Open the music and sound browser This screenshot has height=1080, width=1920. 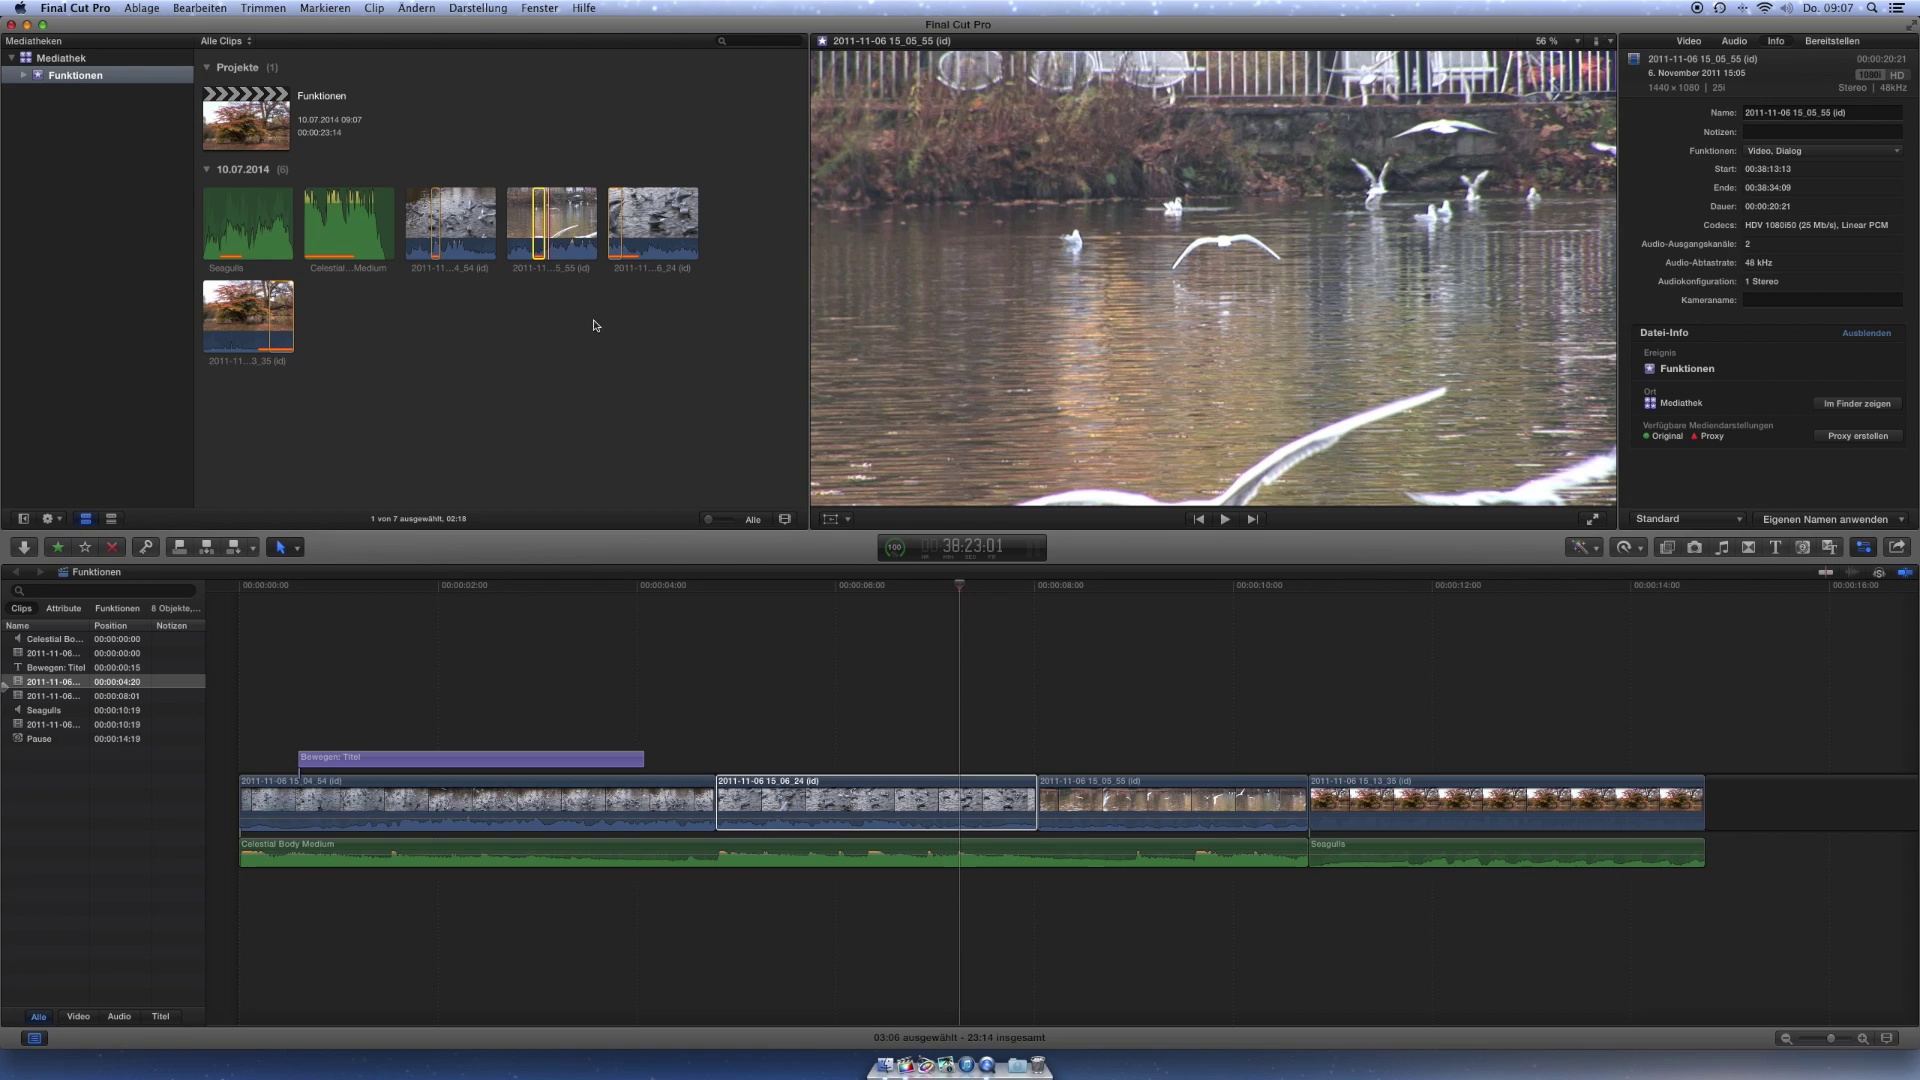[x=1721, y=547]
